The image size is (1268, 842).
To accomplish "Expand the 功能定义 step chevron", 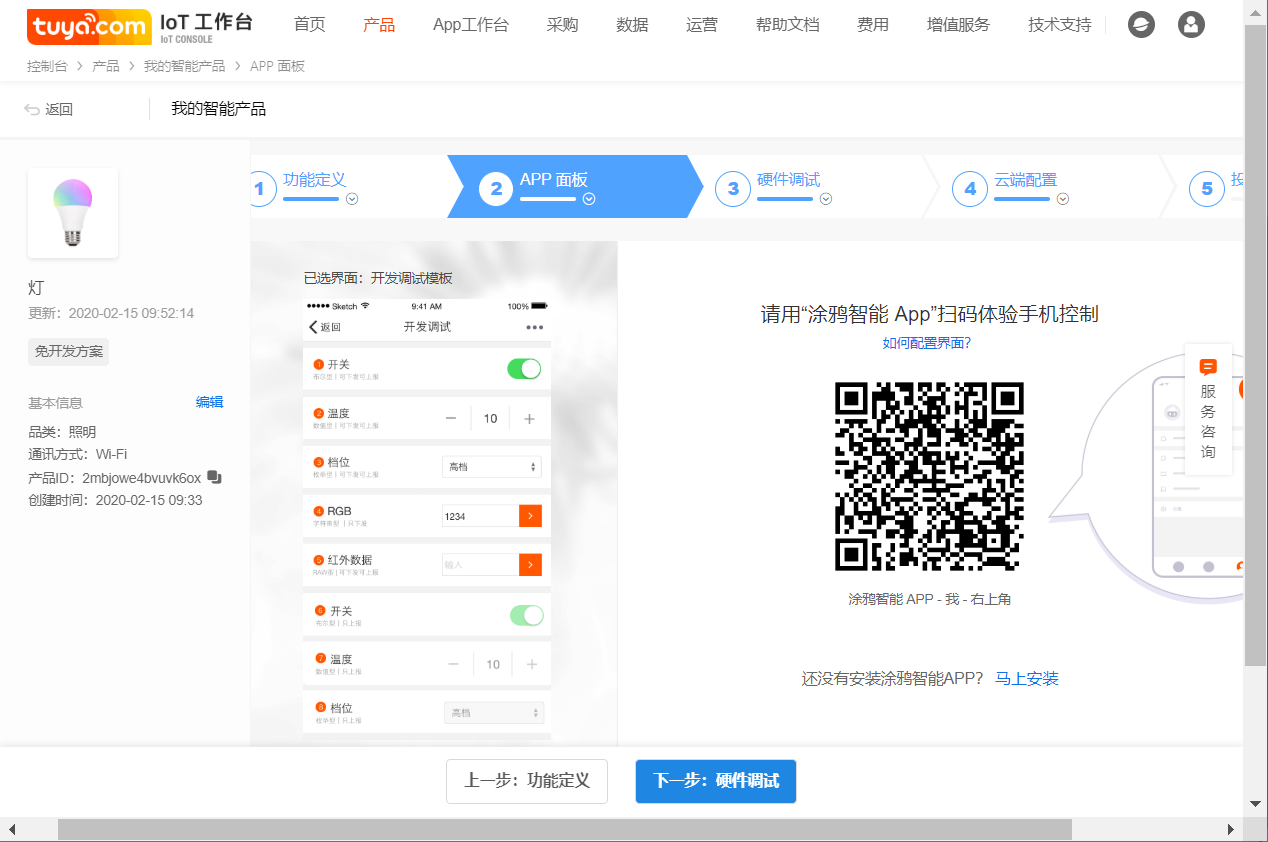I will (352, 199).
